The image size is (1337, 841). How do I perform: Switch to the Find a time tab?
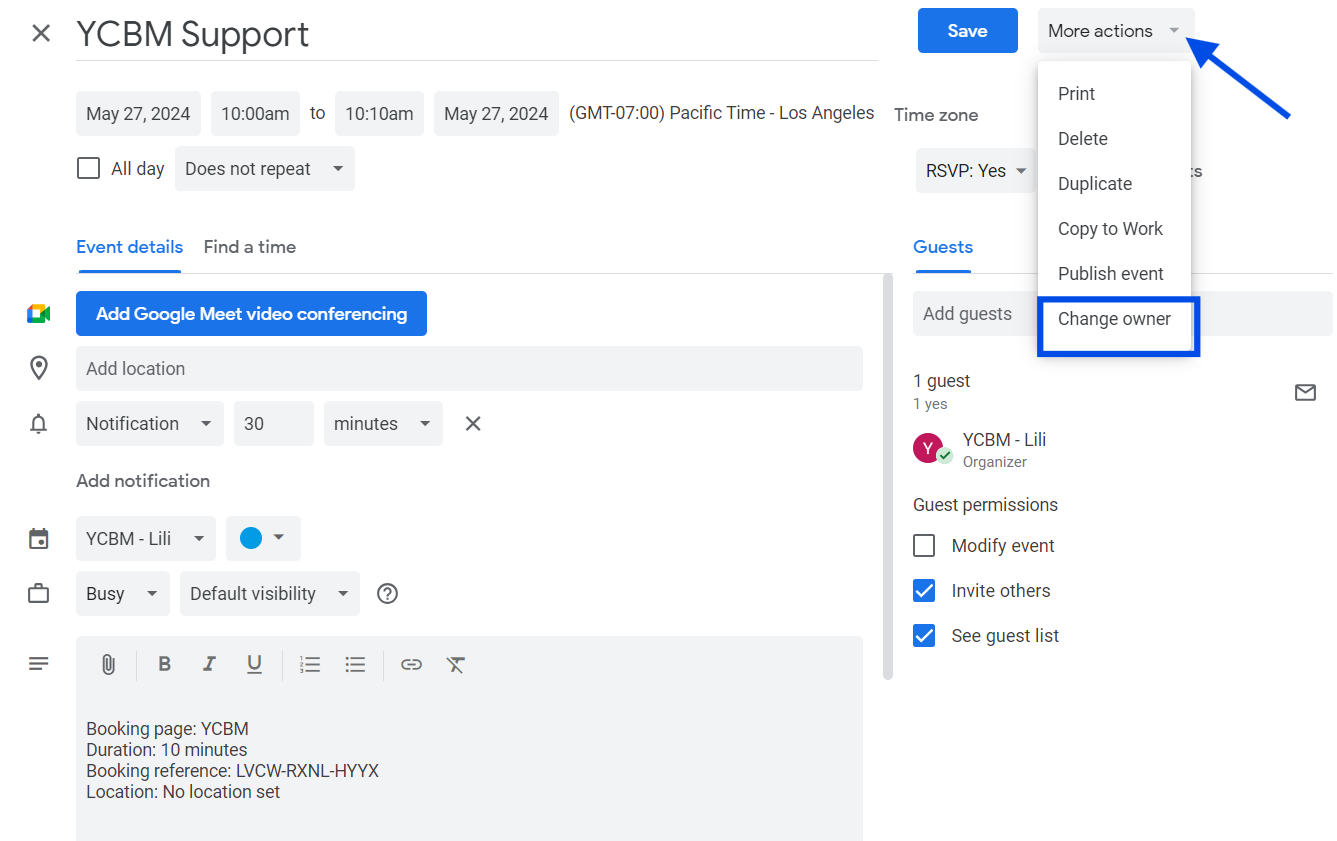(250, 247)
